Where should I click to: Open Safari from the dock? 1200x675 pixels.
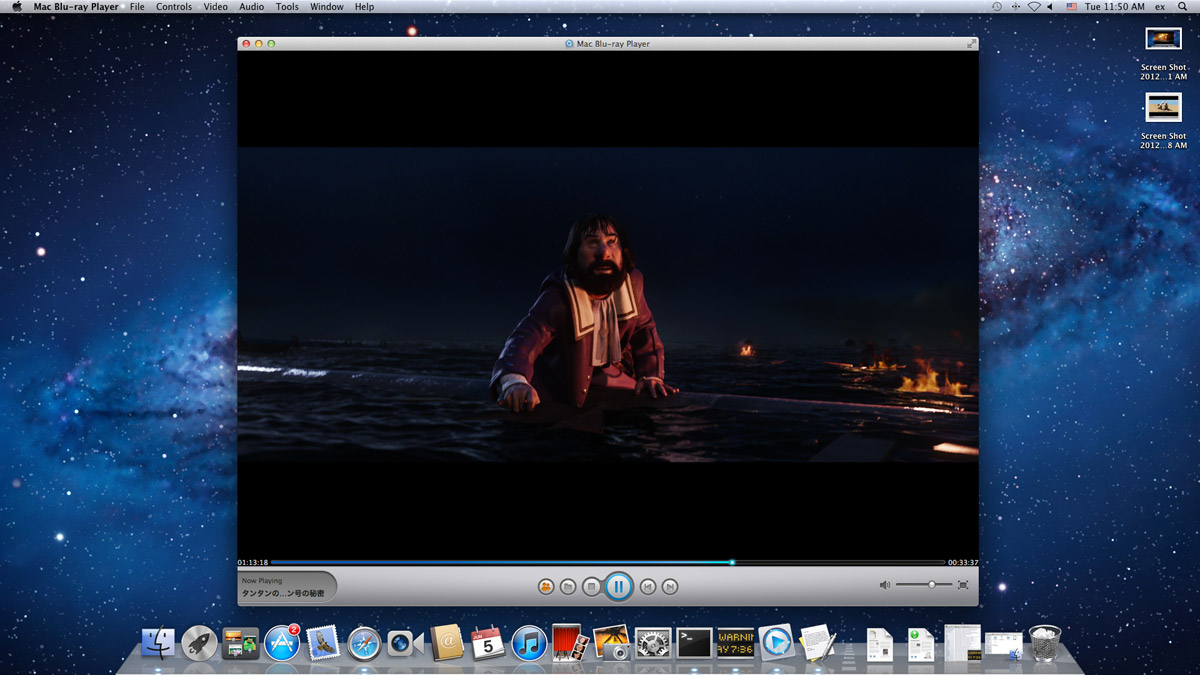pos(364,643)
